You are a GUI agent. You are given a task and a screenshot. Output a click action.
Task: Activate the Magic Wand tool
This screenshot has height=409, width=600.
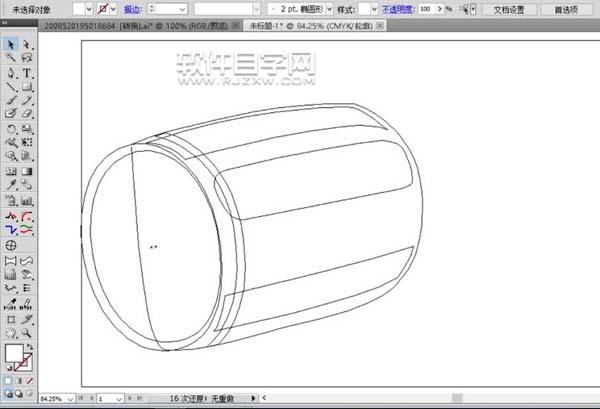point(11,59)
